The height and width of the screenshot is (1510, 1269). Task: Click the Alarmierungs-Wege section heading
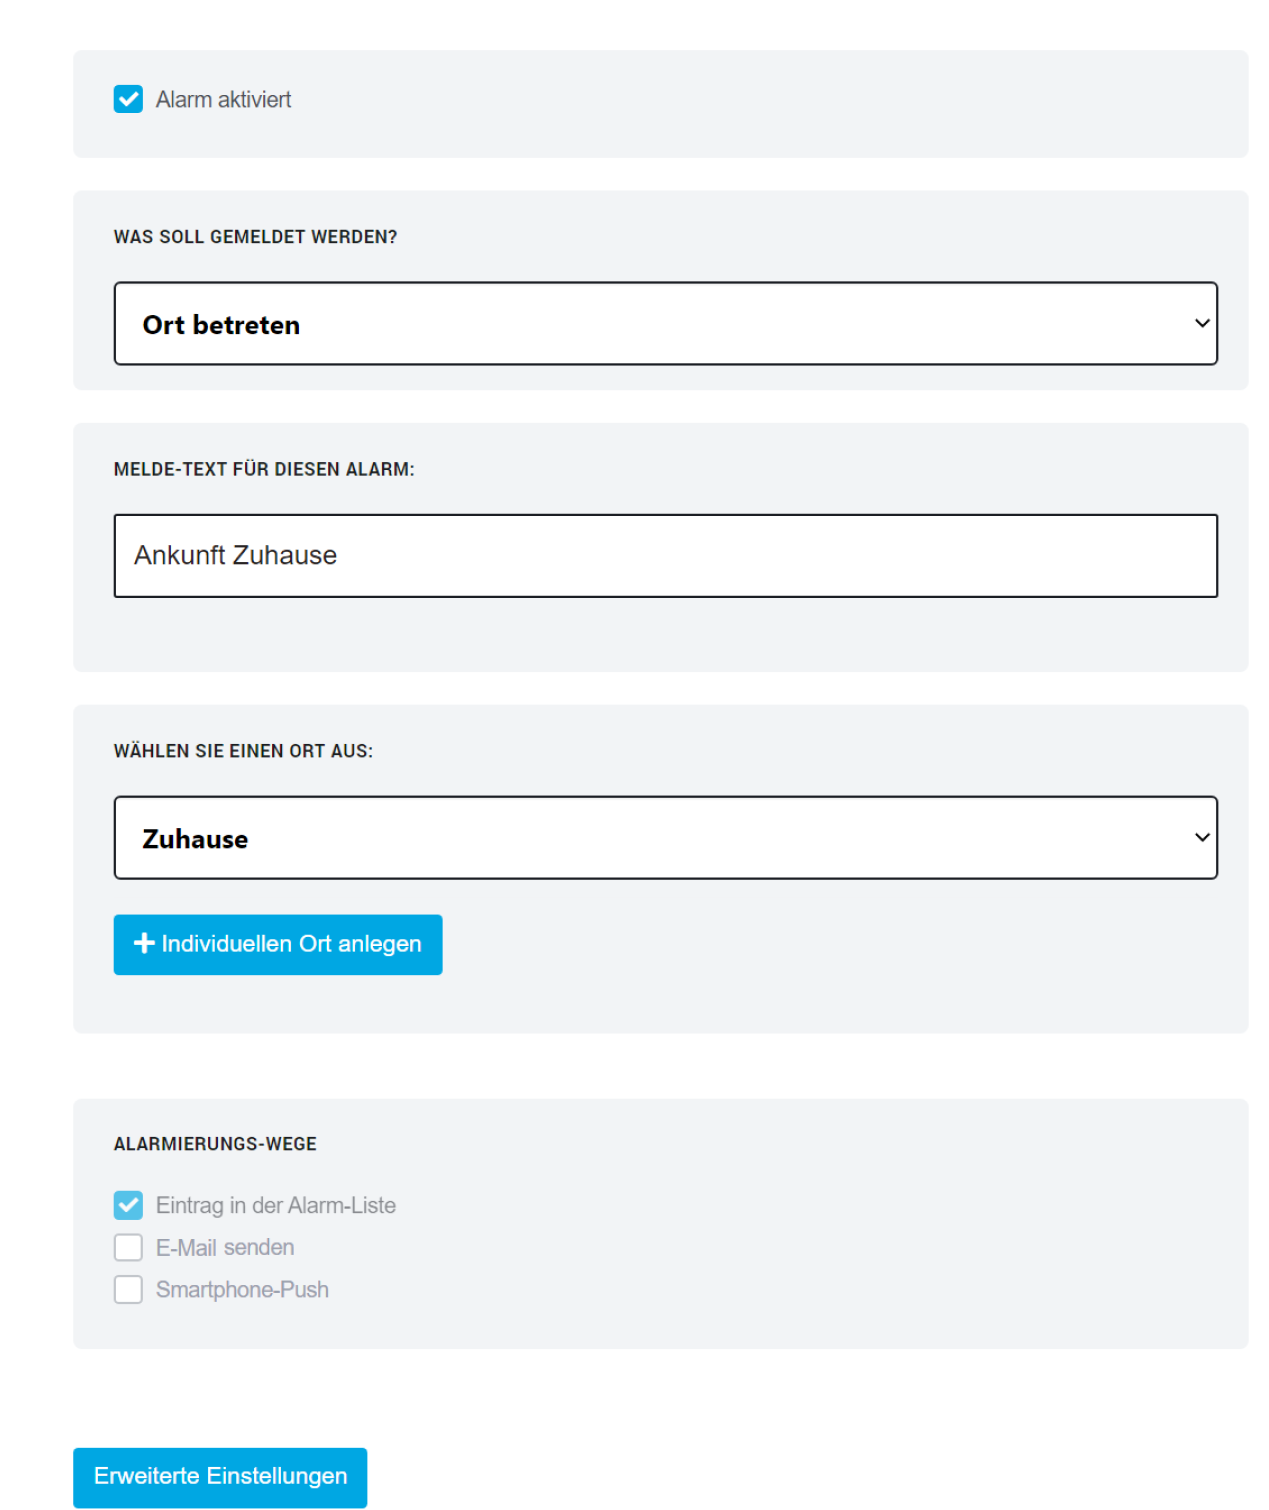coord(215,1144)
